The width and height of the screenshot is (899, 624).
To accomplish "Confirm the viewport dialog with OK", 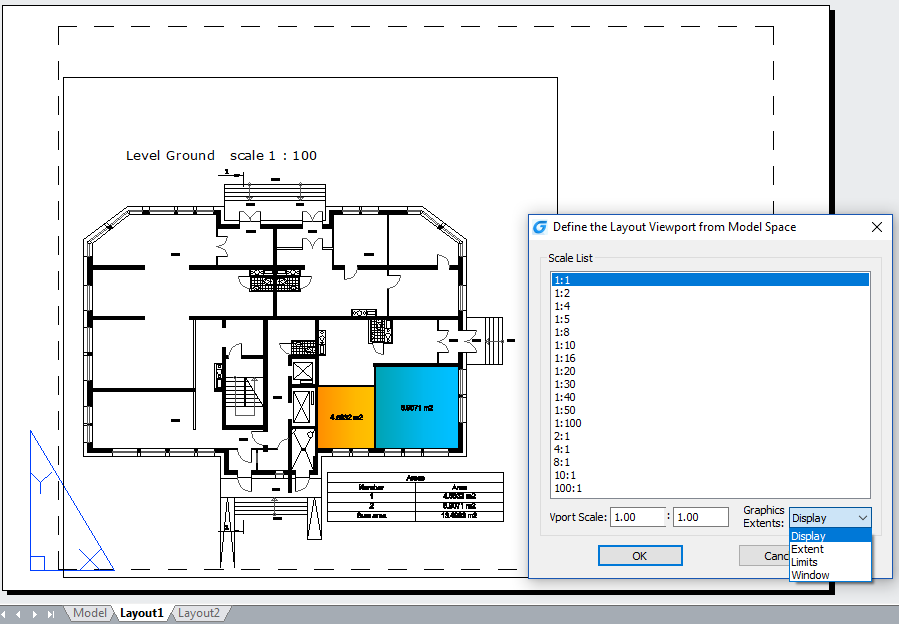I will (640, 556).
